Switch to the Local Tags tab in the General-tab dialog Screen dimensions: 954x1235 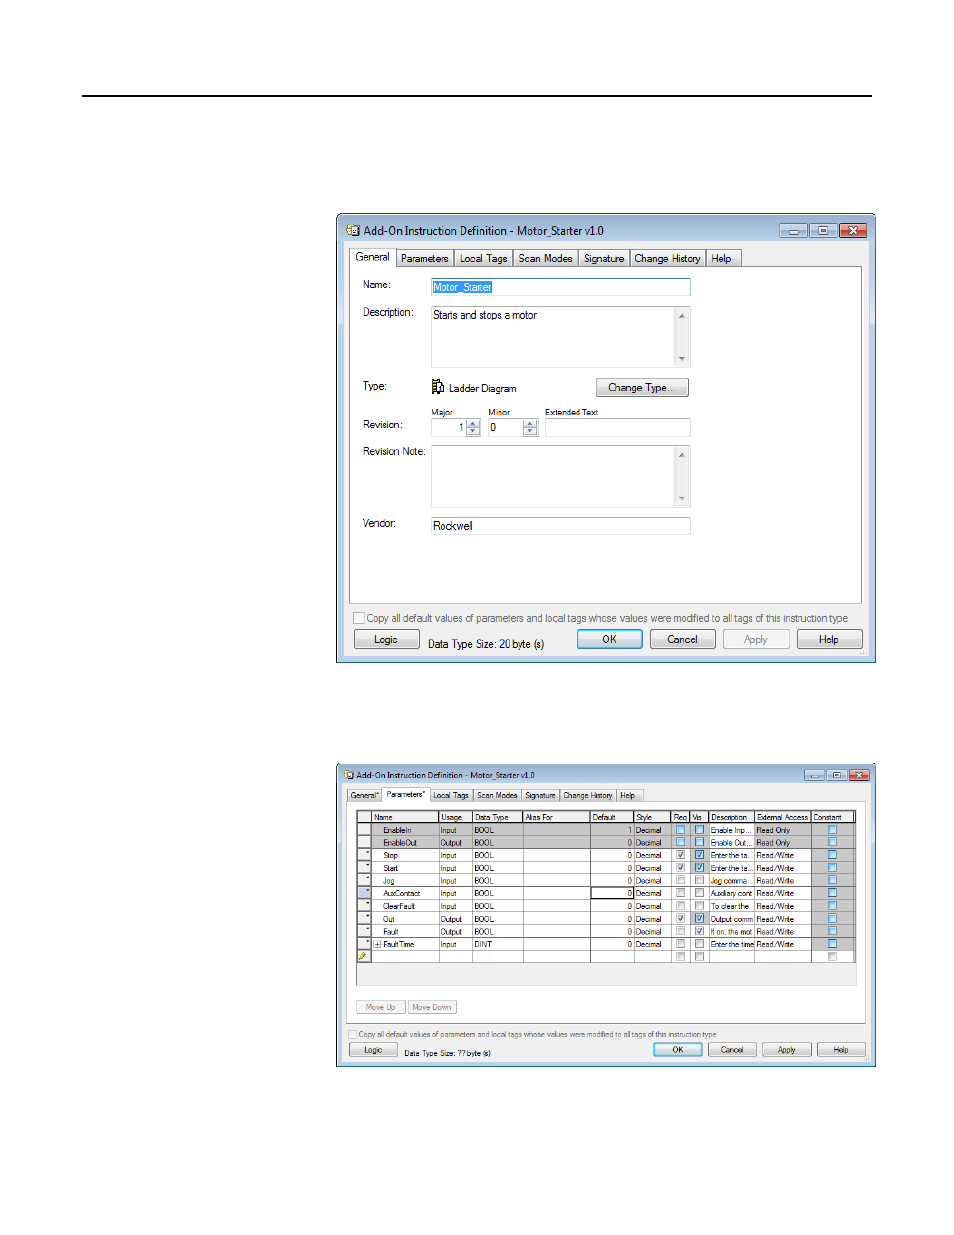[483, 258]
